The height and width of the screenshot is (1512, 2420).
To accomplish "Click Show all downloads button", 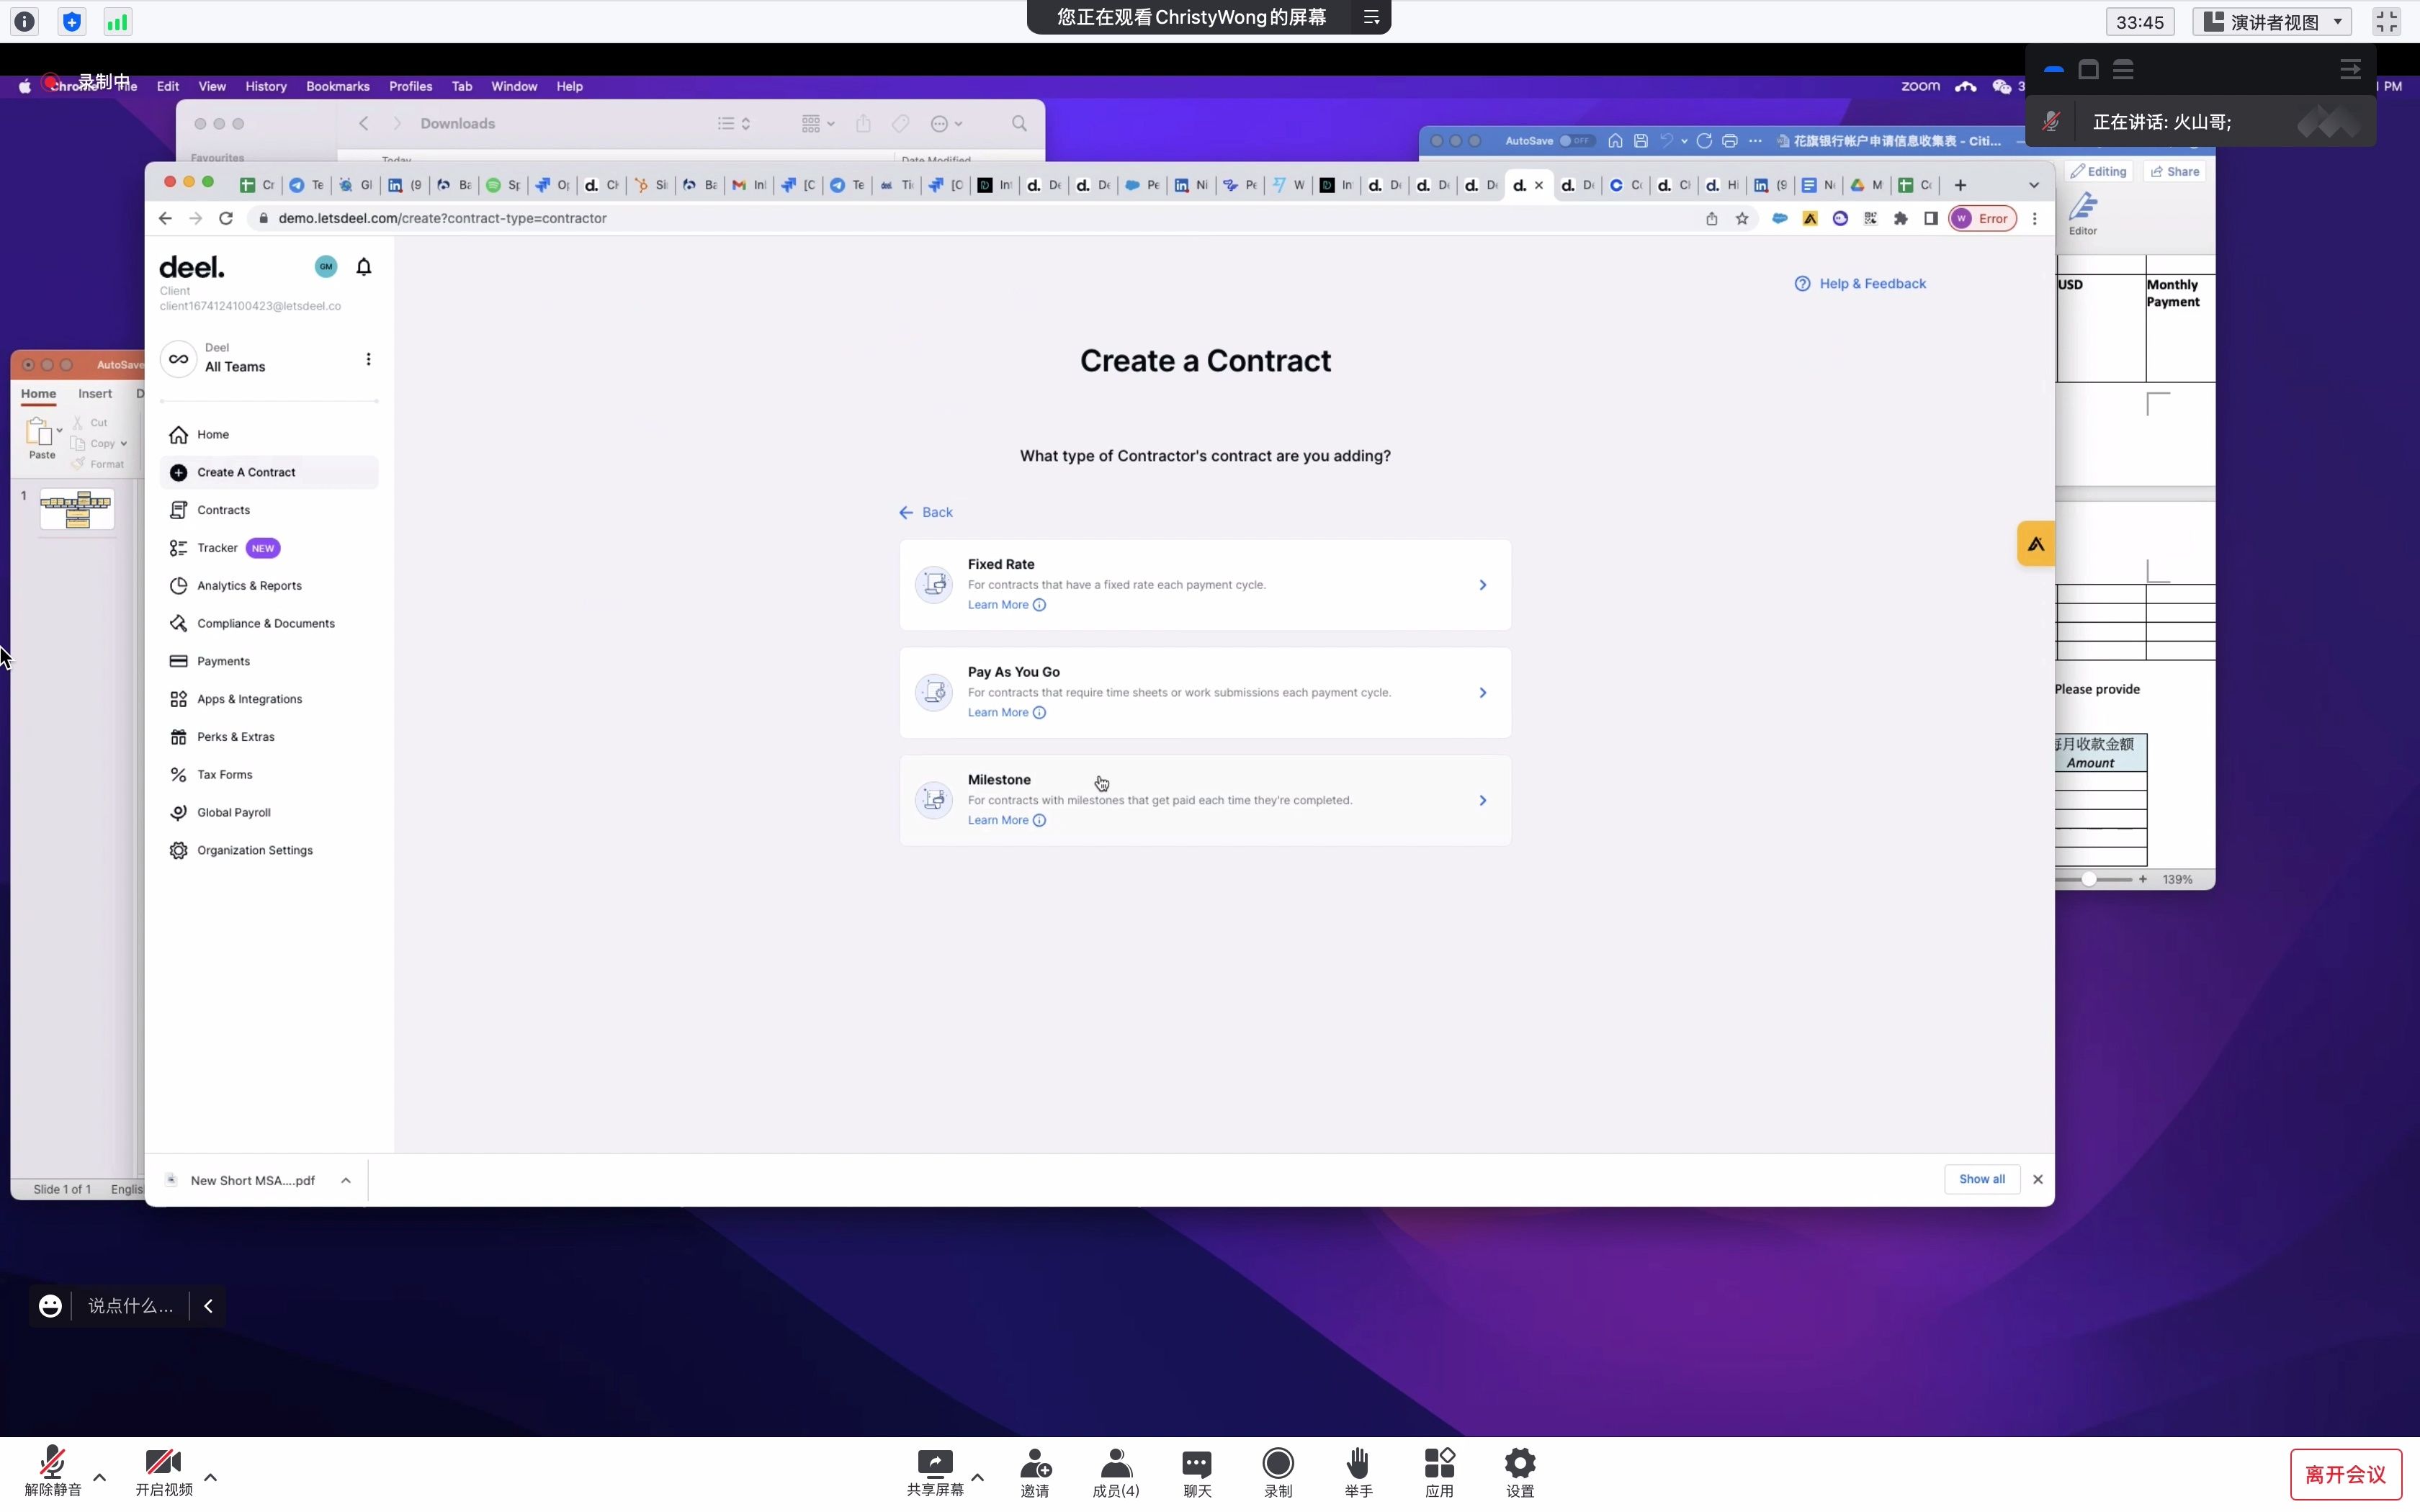I will [1981, 1179].
